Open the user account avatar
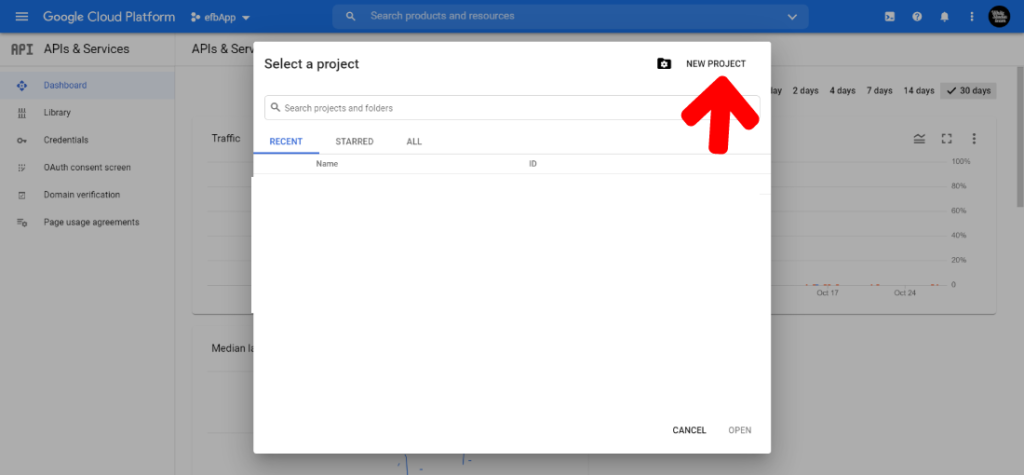The width and height of the screenshot is (1024, 475). (999, 16)
